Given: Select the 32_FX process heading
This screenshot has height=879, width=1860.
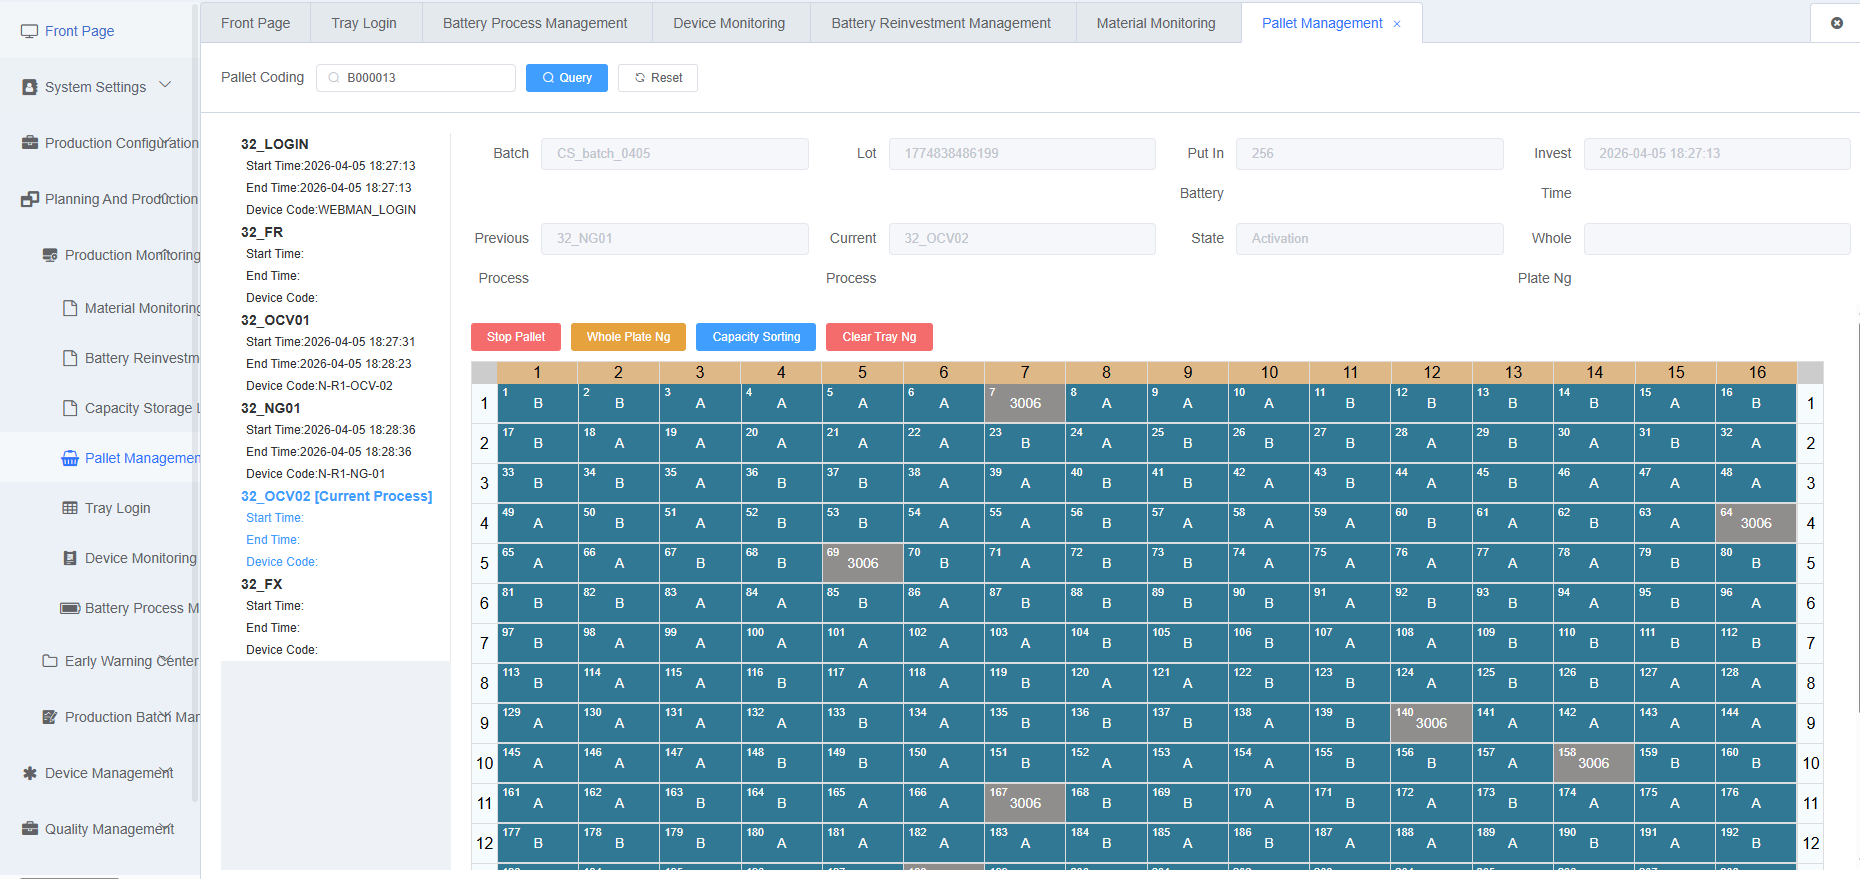Looking at the screenshot, I should pos(262,584).
